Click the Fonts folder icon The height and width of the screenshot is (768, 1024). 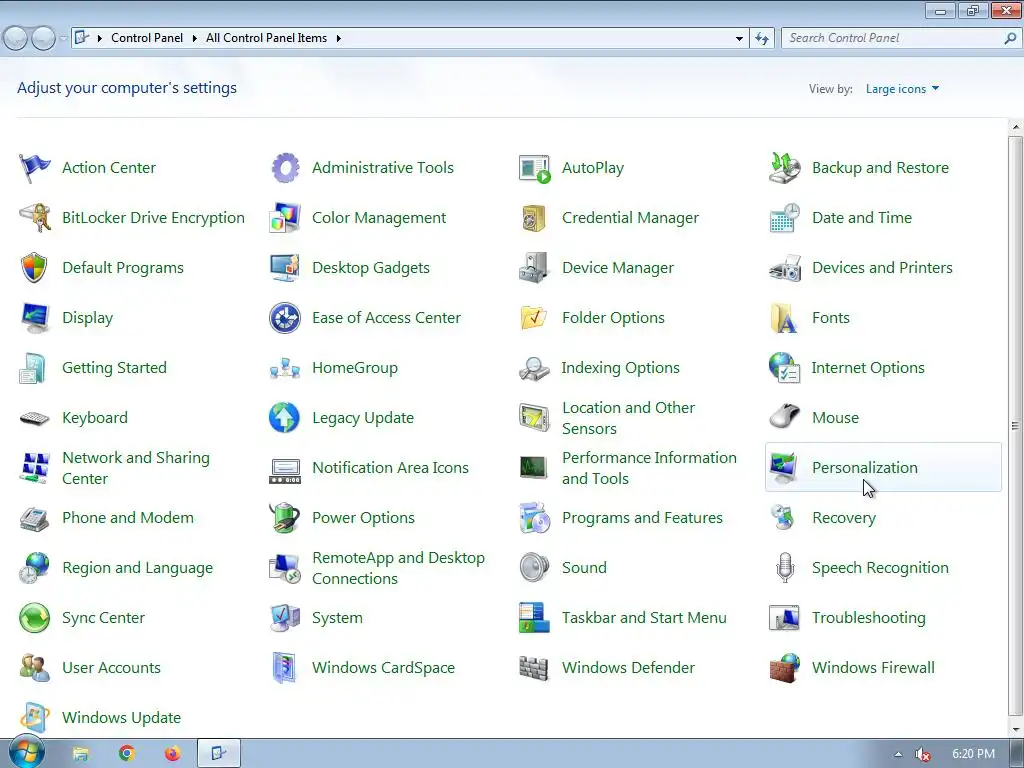(x=784, y=318)
